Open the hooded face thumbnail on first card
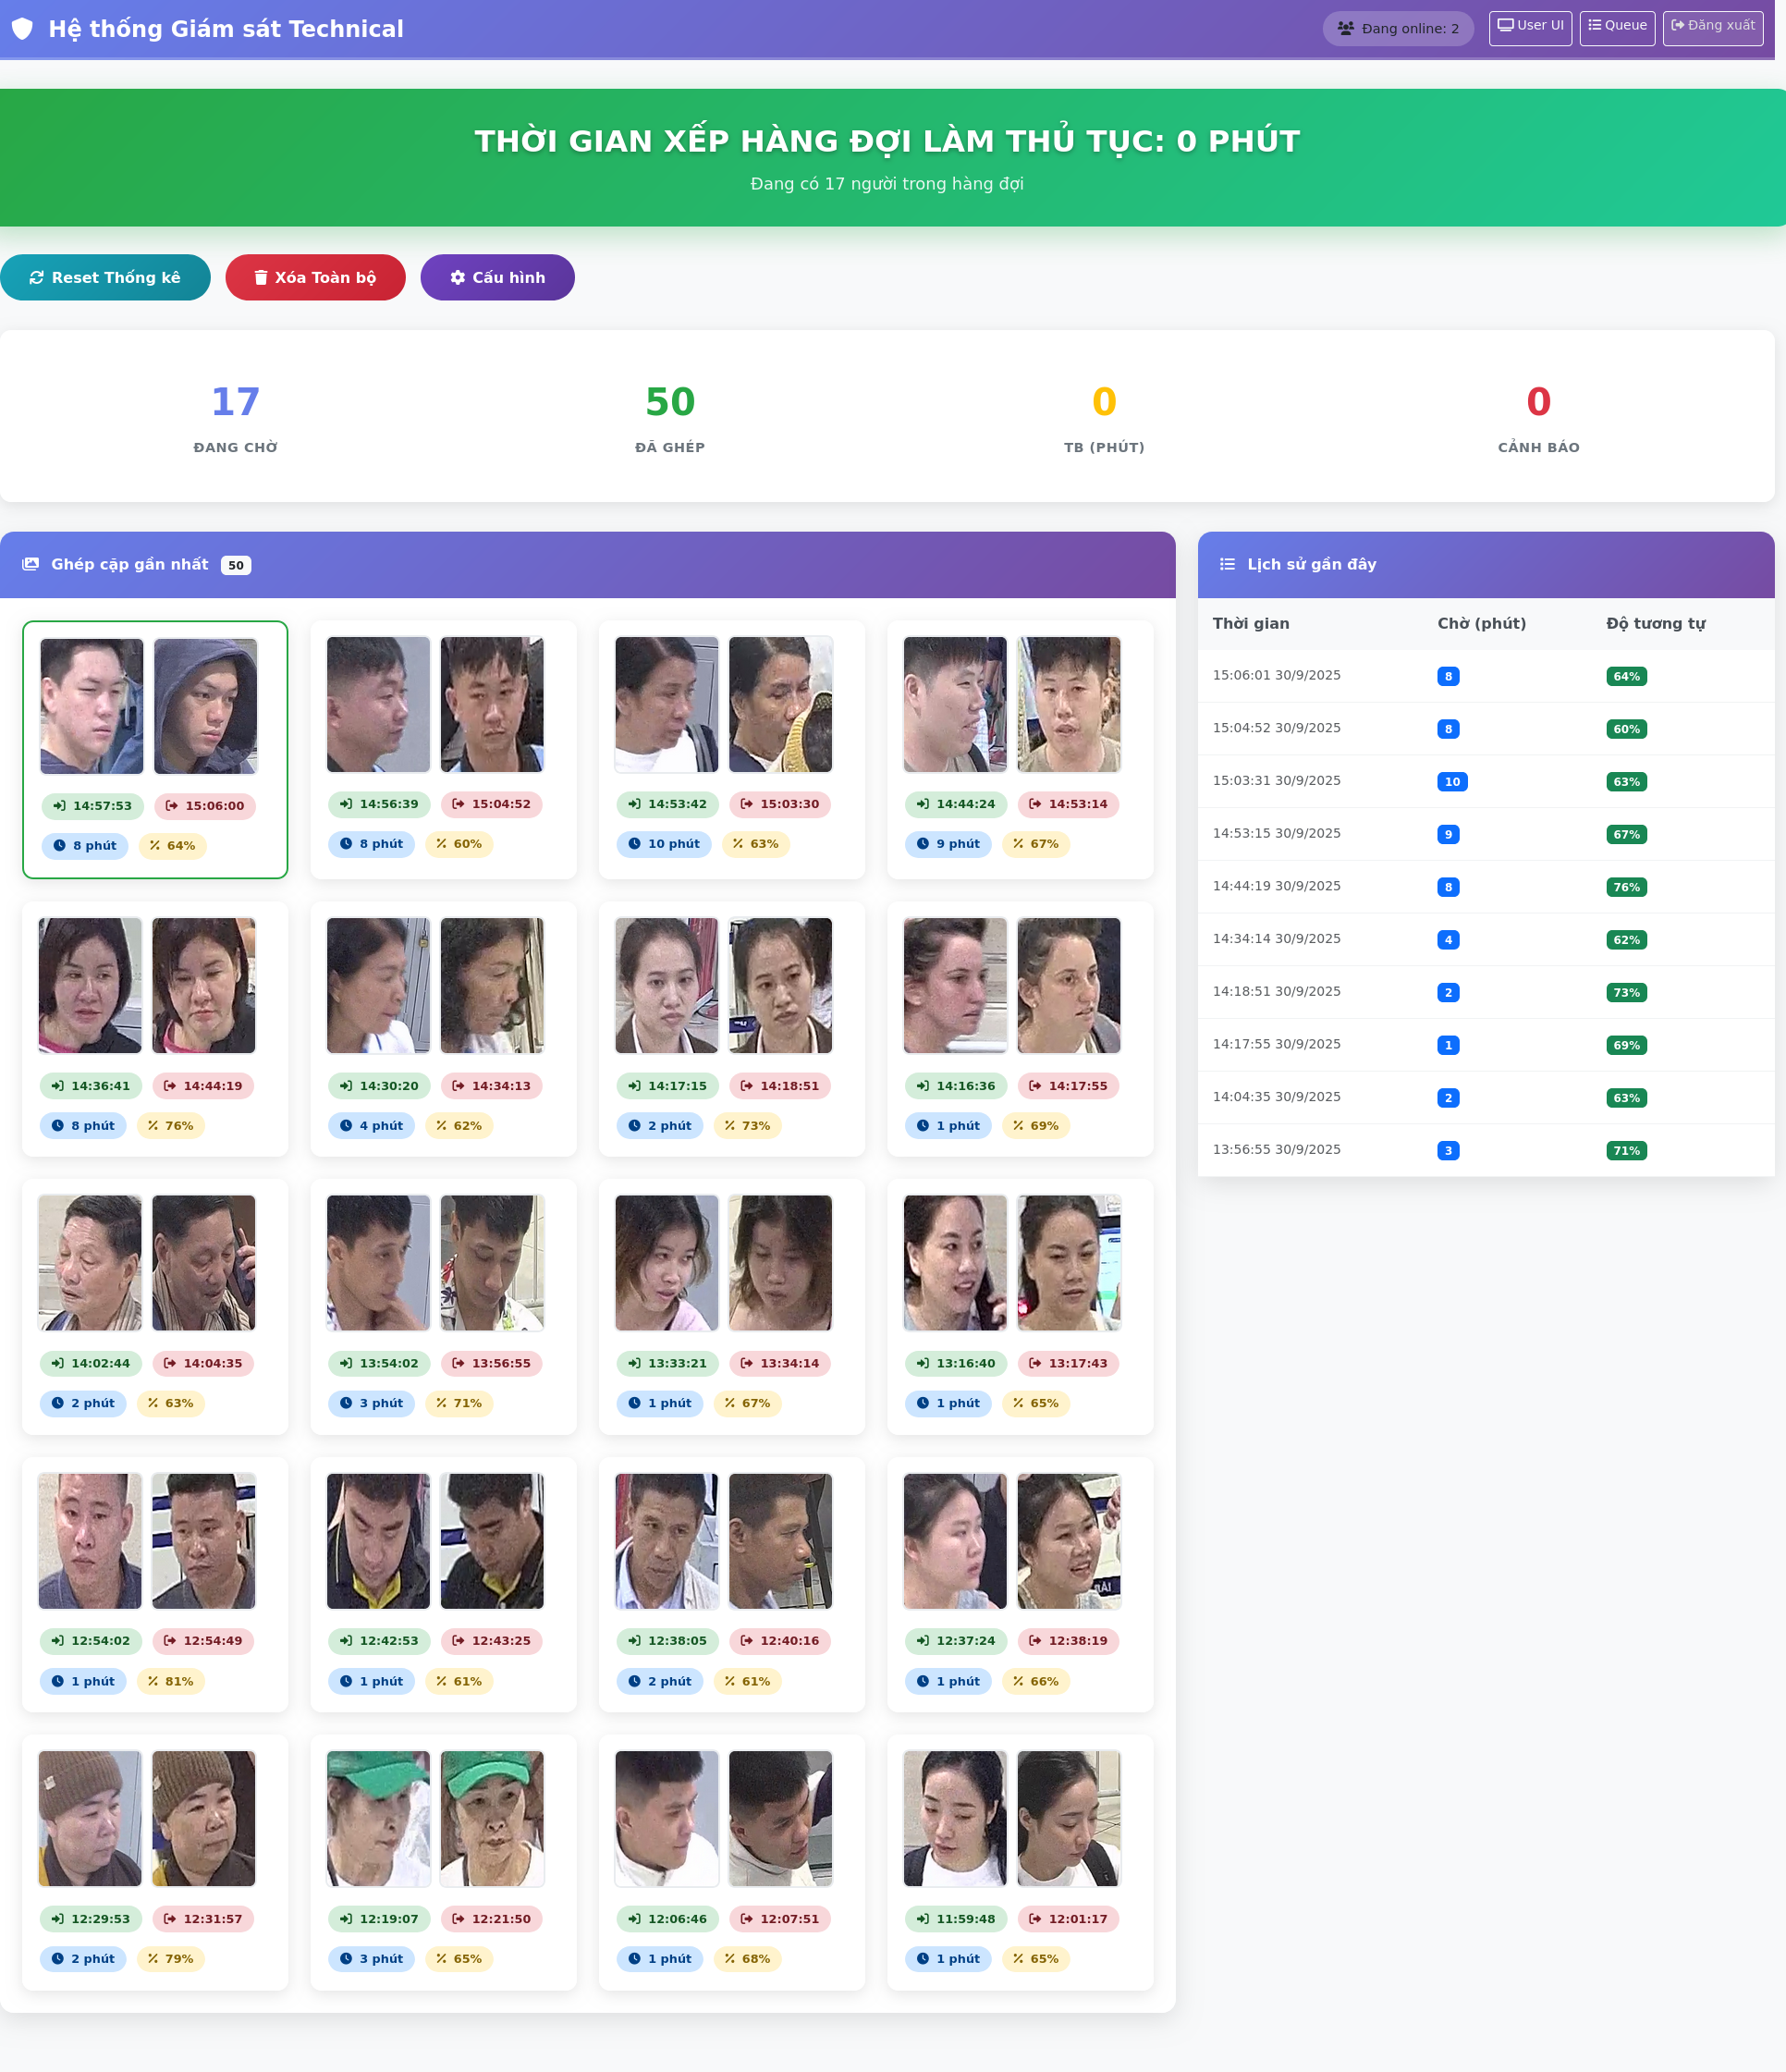Viewport: 1786px width, 2072px height. pos(206,706)
